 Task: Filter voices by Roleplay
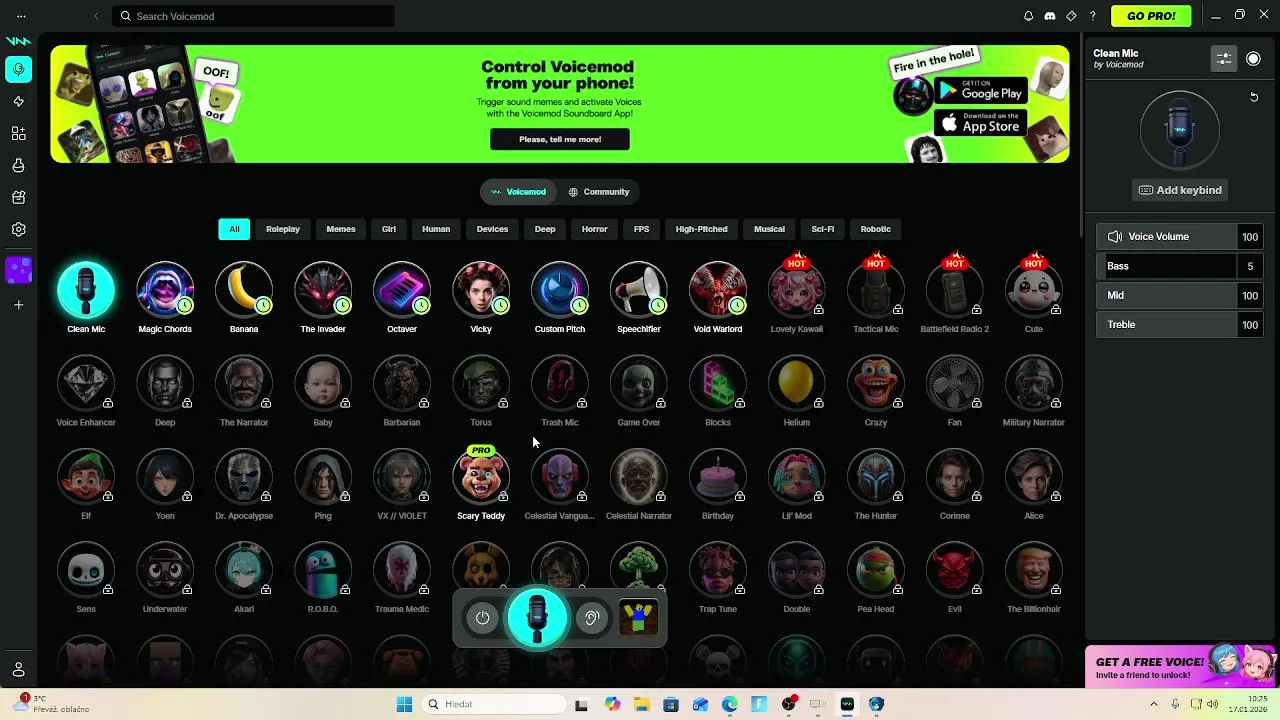(283, 229)
